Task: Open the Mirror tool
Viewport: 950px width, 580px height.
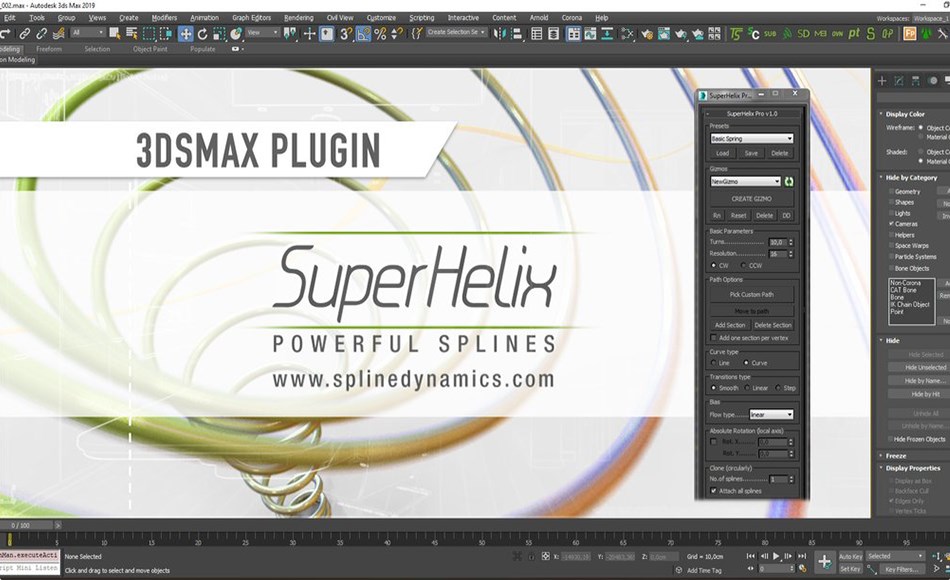Action: (x=502, y=35)
